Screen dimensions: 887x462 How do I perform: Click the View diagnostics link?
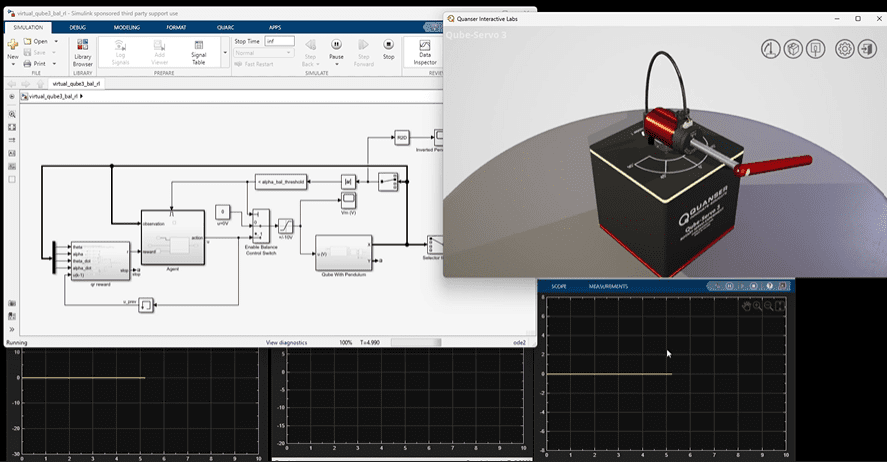tap(285, 343)
